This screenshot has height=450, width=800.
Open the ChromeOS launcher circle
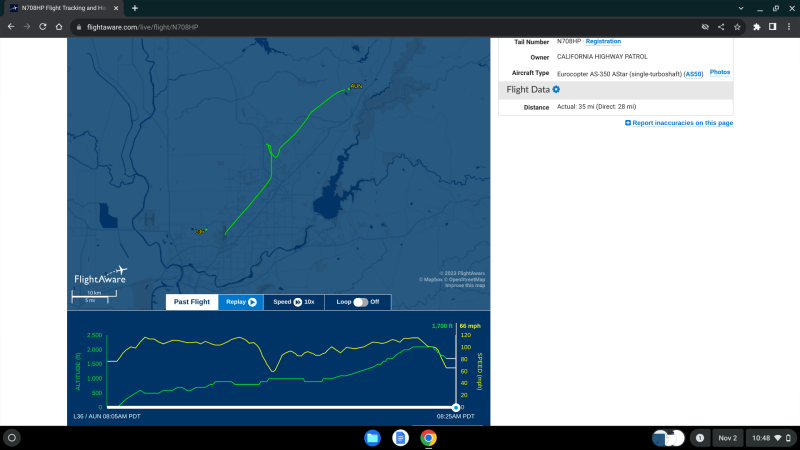click(12, 438)
